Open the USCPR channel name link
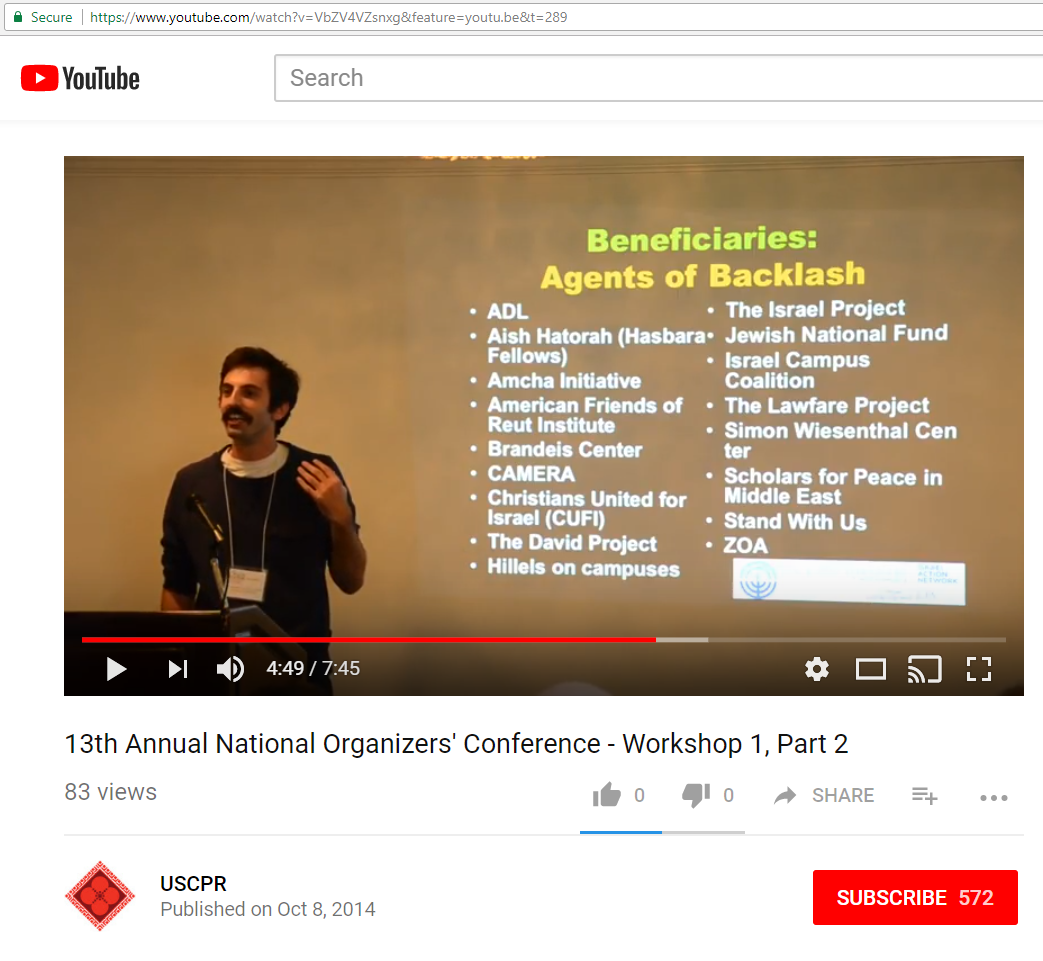The width and height of the screenshot is (1043, 961). 193,884
